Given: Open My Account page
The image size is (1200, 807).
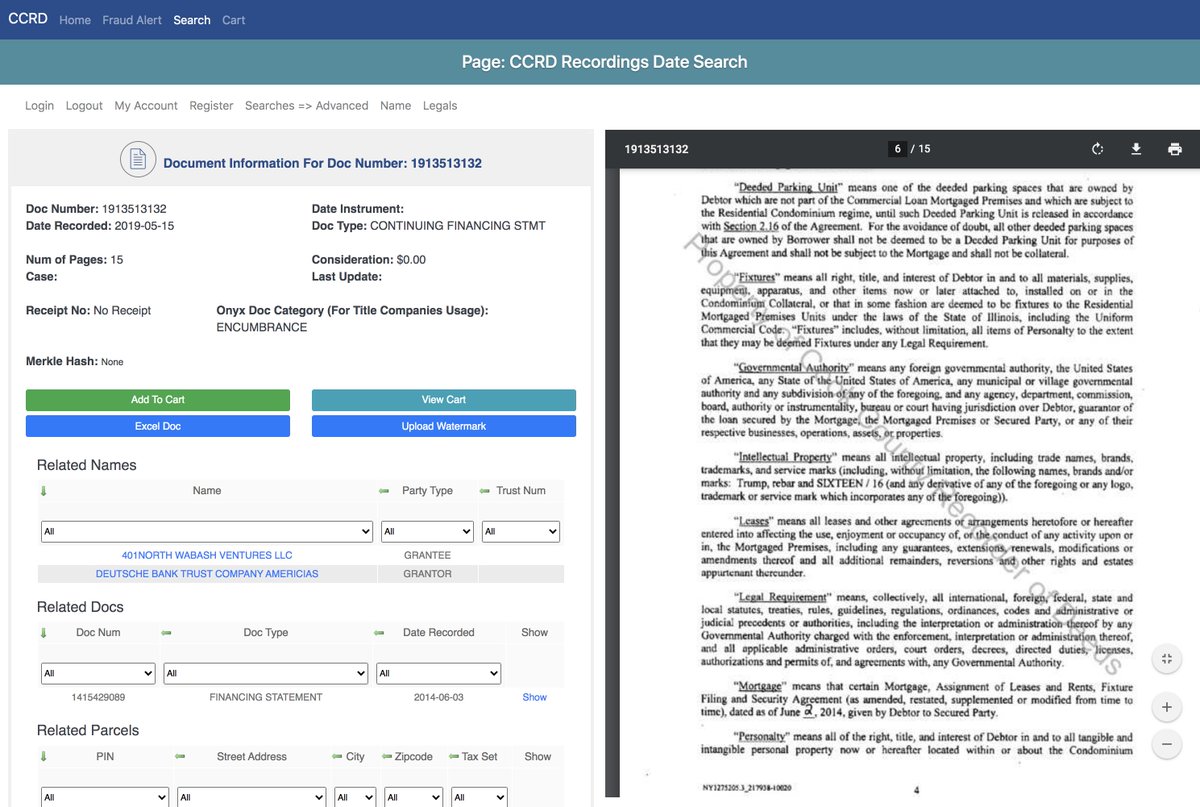Looking at the screenshot, I should tap(146, 105).
